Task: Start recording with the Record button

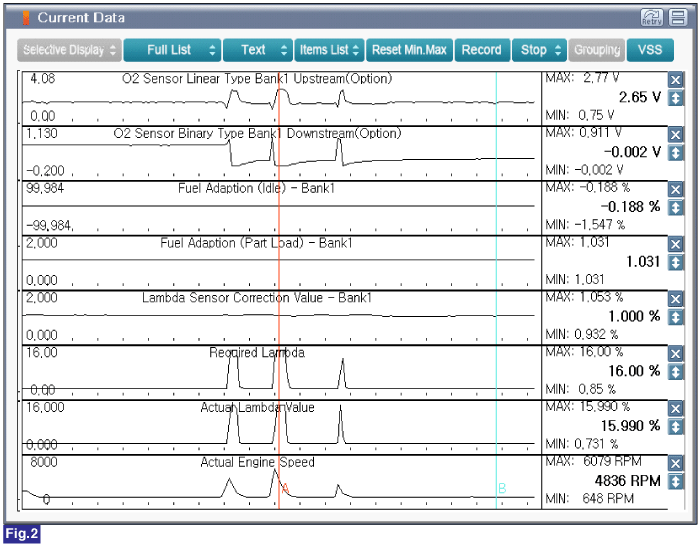Action: (481, 50)
